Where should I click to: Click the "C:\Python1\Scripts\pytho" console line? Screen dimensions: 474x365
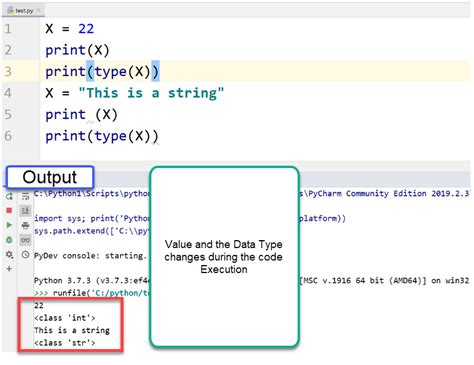pos(92,194)
